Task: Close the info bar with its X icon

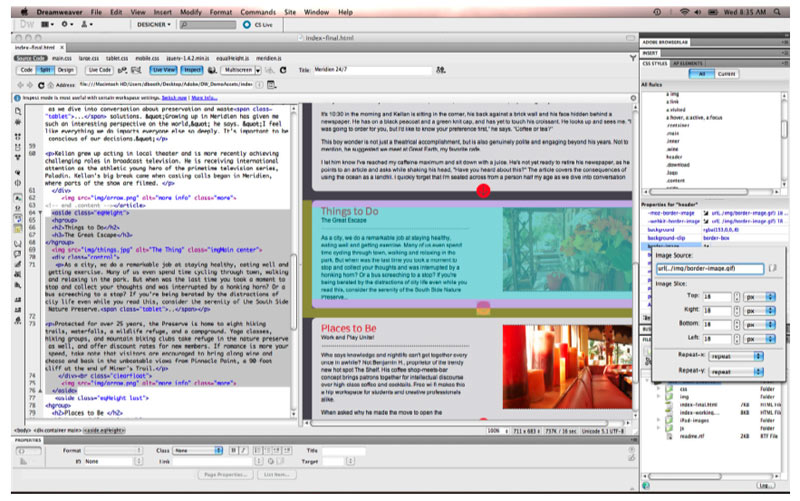Action: coord(633,98)
